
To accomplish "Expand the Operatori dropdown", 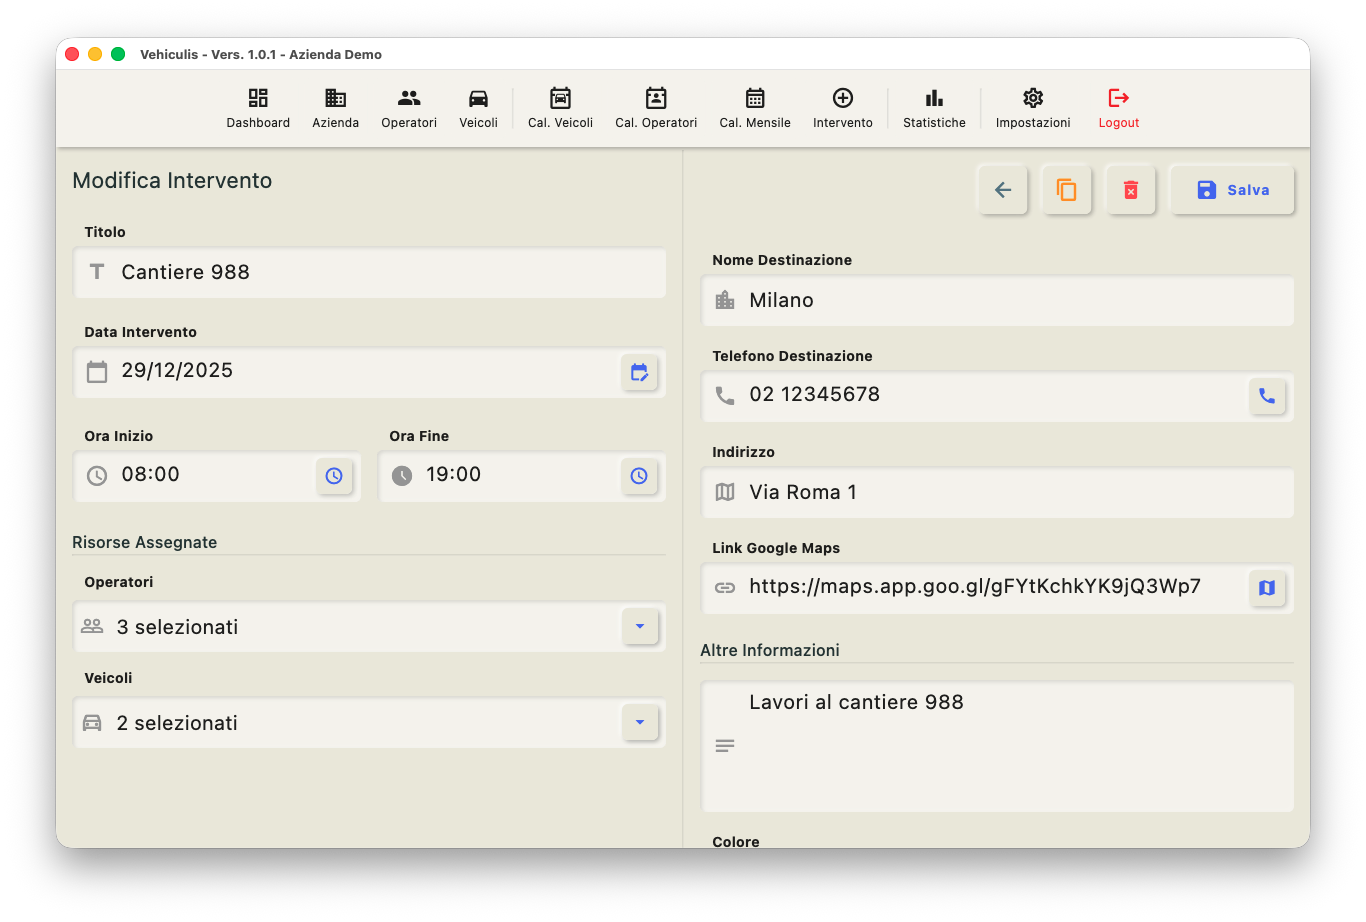I will [x=640, y=627].
